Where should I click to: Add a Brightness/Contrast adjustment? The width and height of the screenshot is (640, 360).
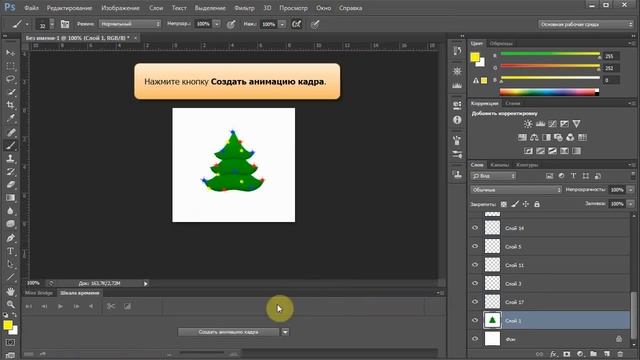528,124
